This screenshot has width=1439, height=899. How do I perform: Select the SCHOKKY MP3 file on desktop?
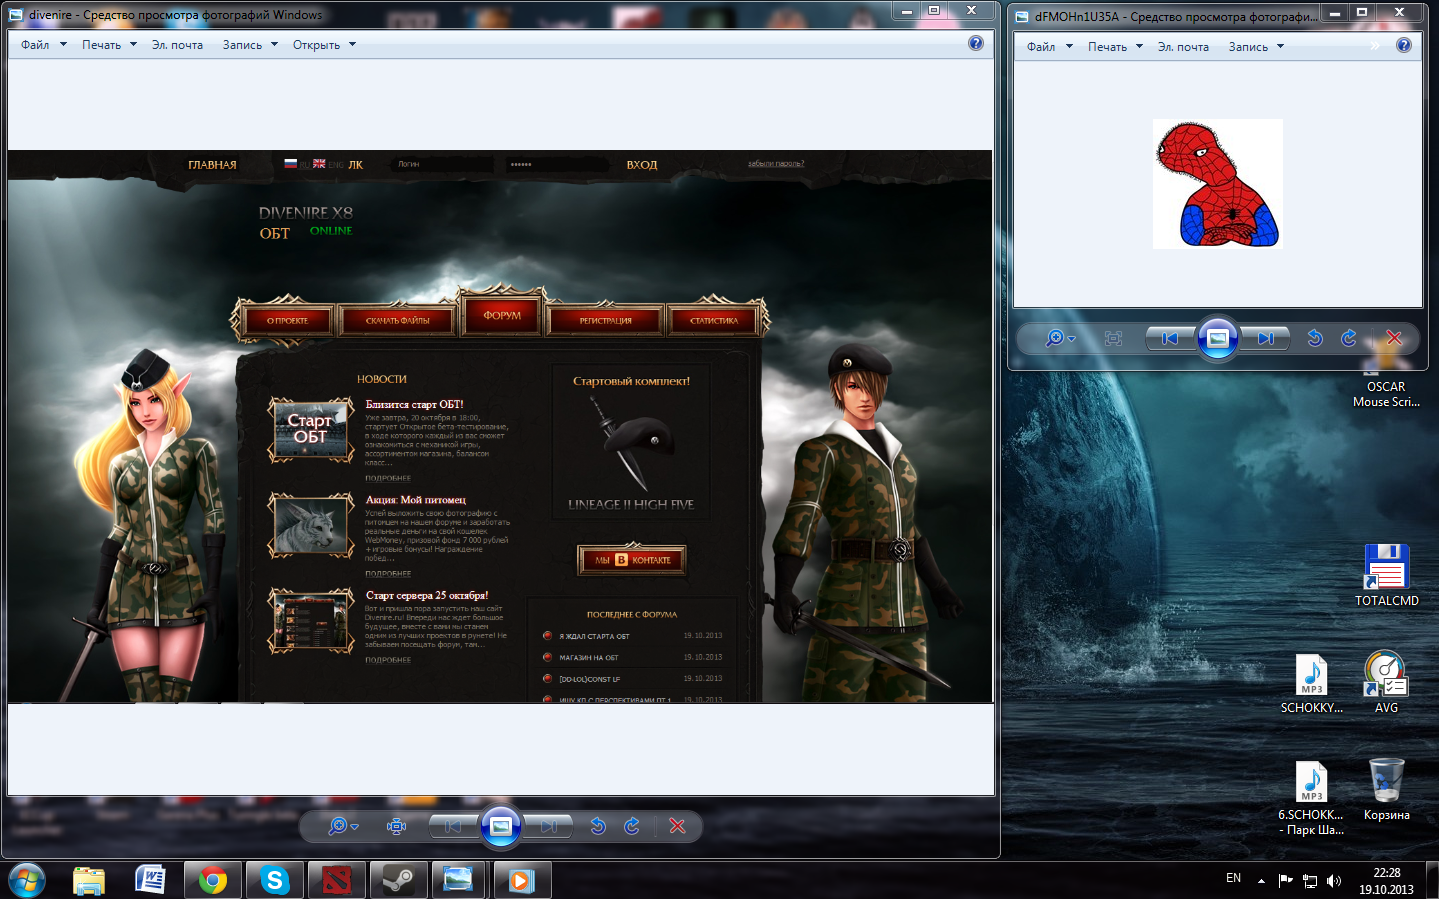tap(1312, 683)
